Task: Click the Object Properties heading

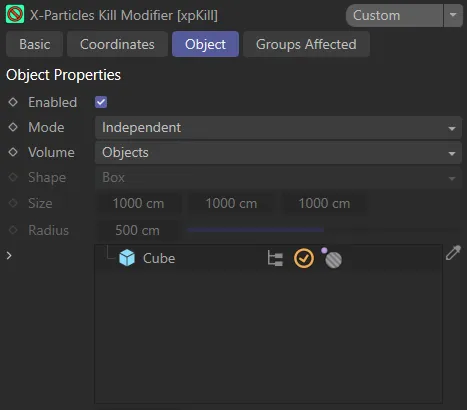Action: click(63, 75)
